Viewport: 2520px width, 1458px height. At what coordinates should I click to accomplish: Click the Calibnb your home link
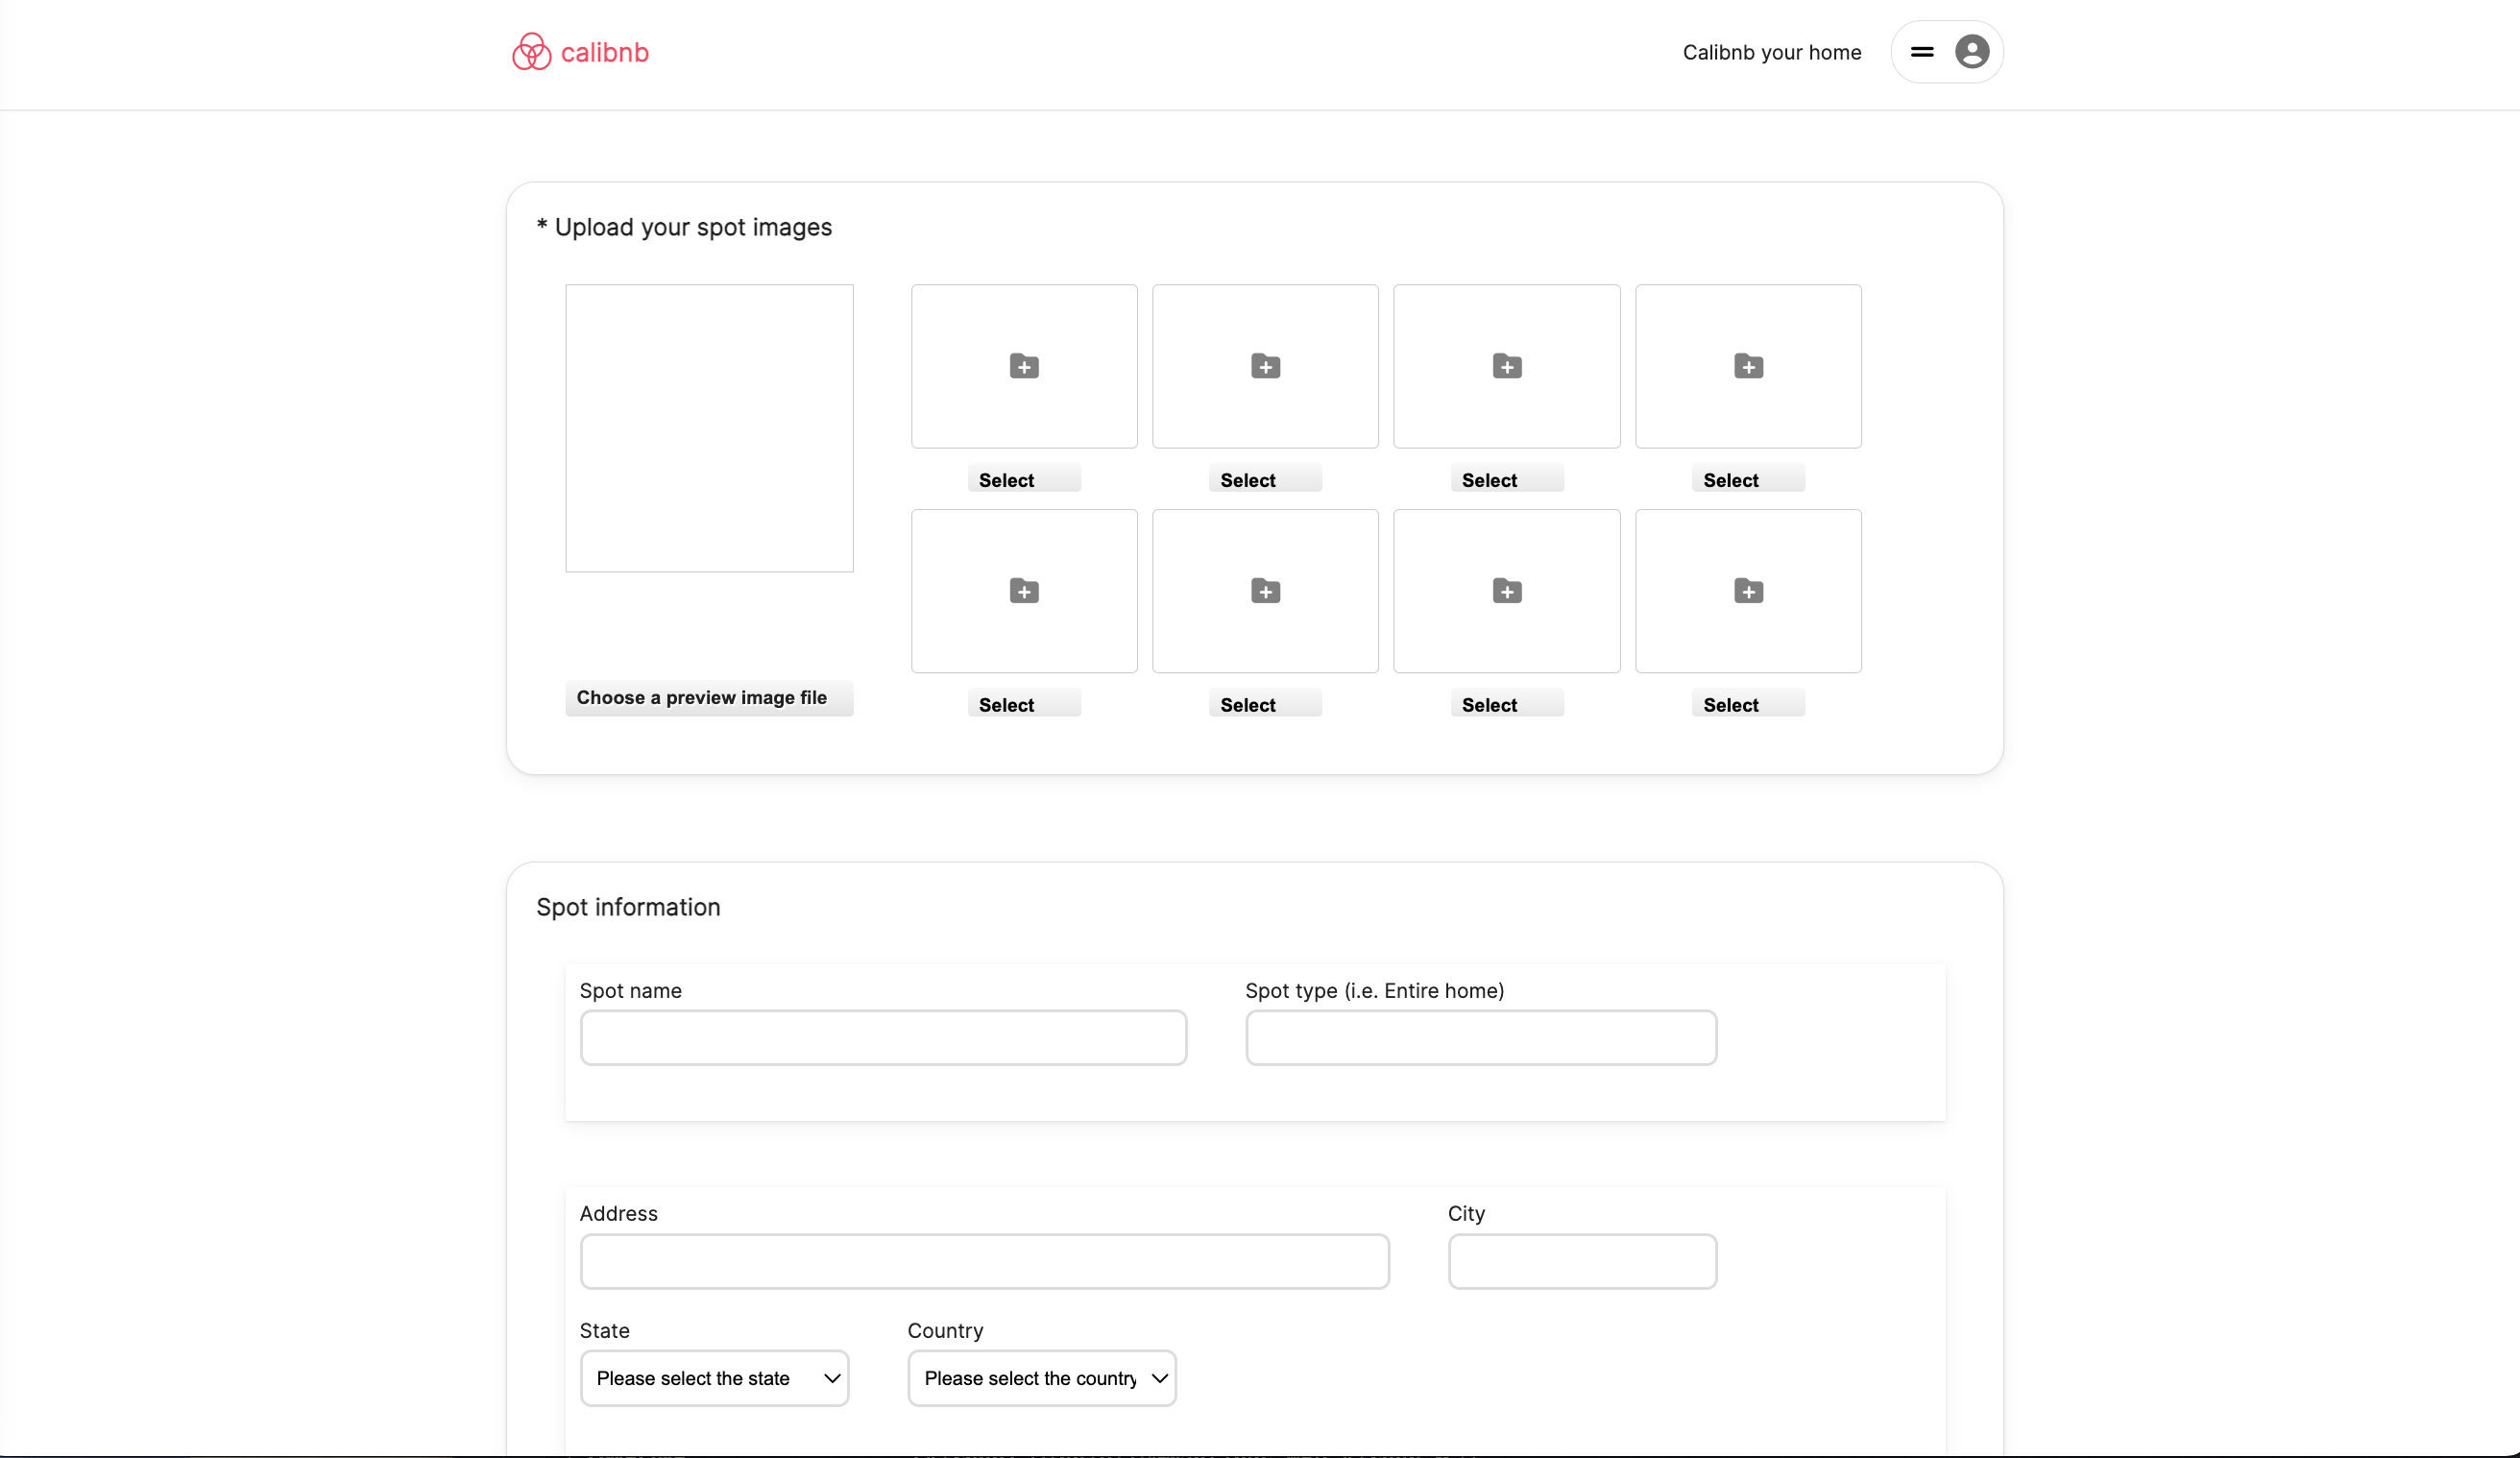click(1771, 52)
